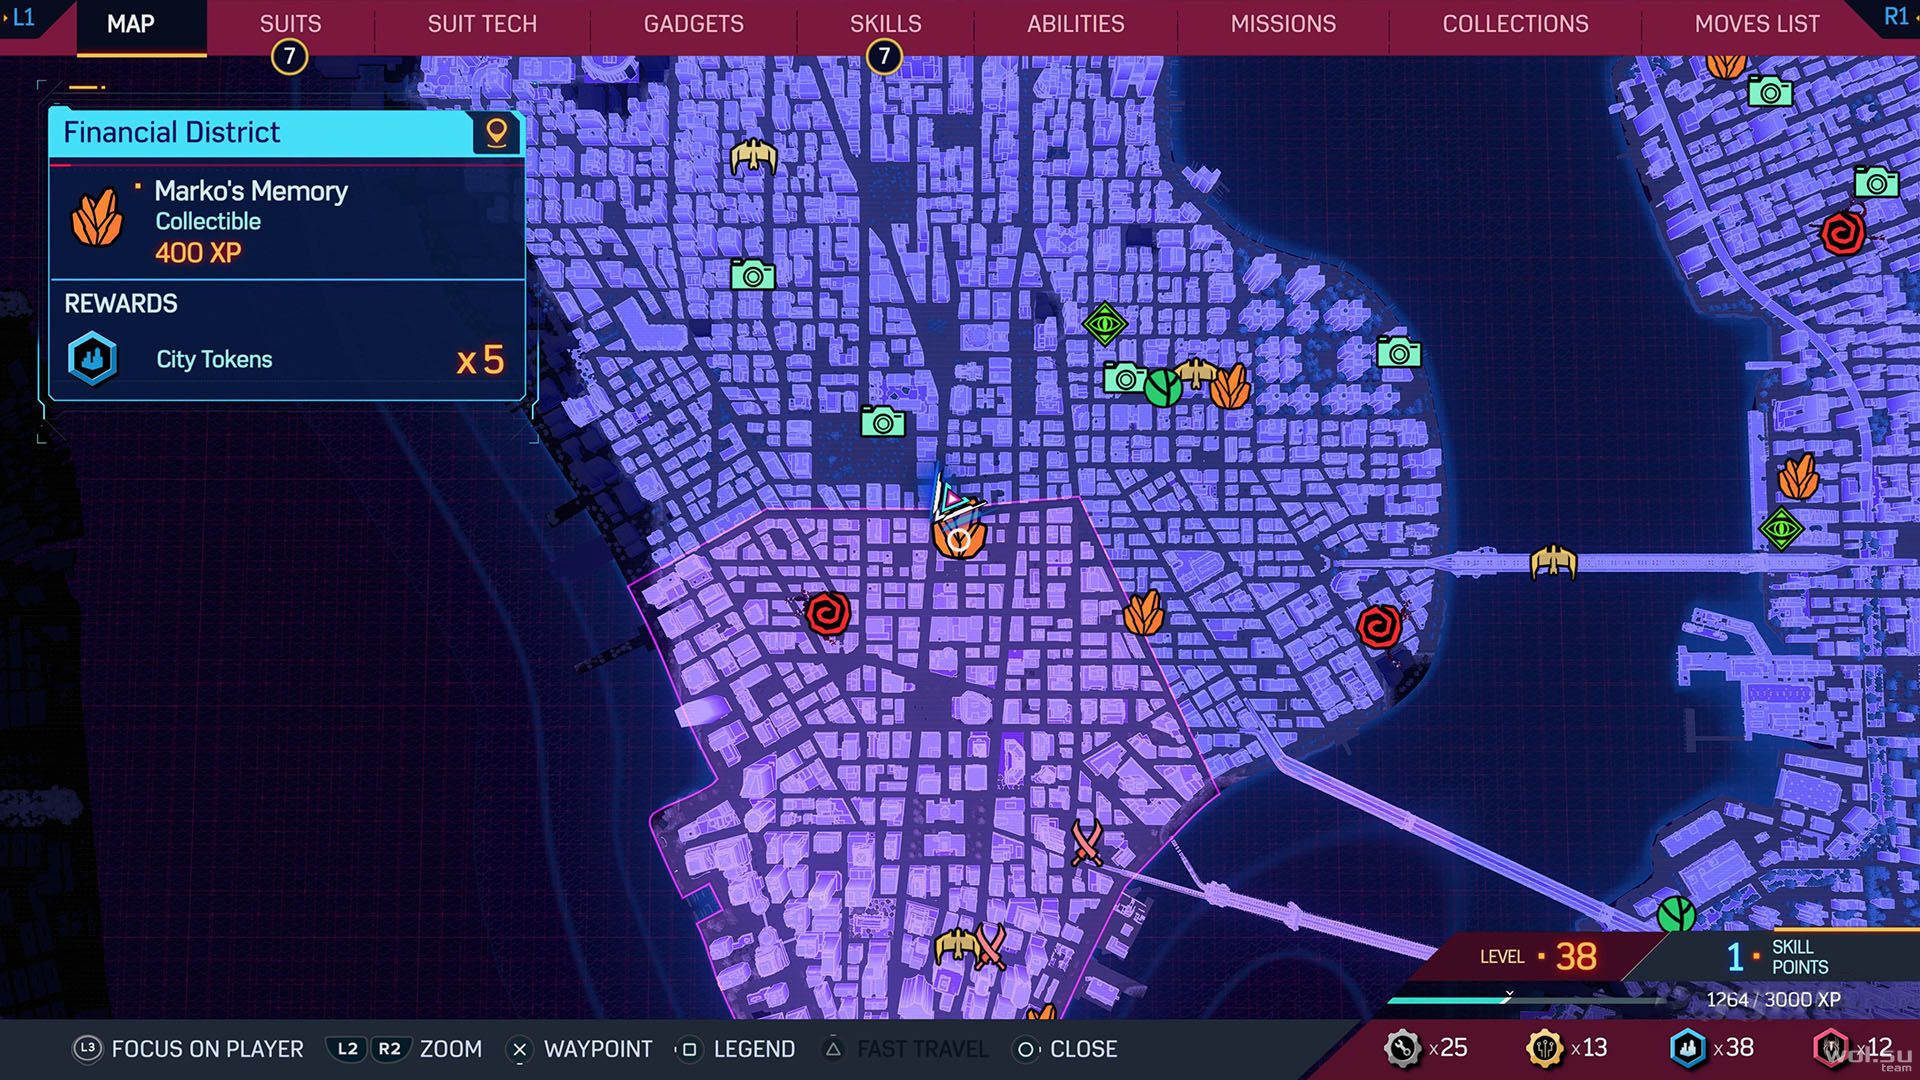
Task: Click the "x5" token quantity
Action: tap(480, 360)
